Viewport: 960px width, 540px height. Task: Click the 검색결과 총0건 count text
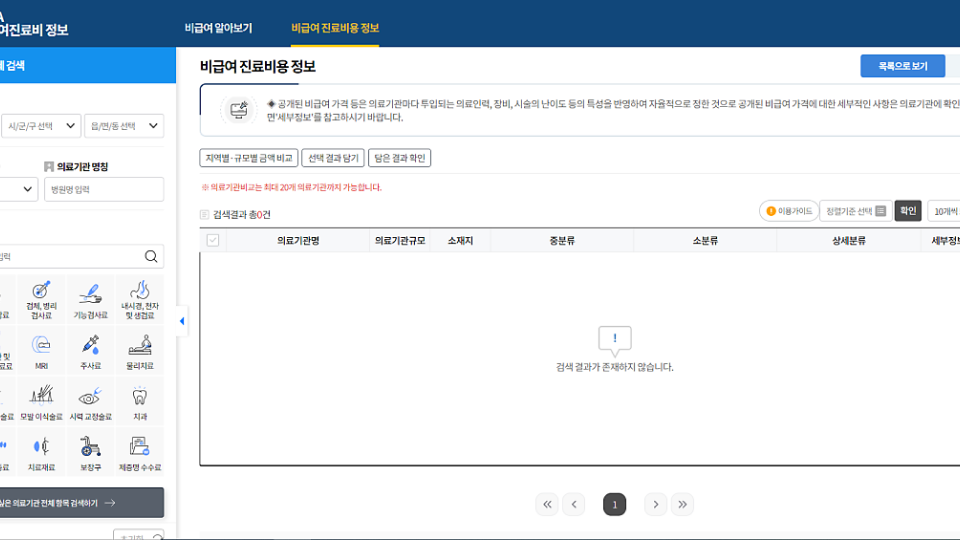pyautogui.click(x=242, y=215)
